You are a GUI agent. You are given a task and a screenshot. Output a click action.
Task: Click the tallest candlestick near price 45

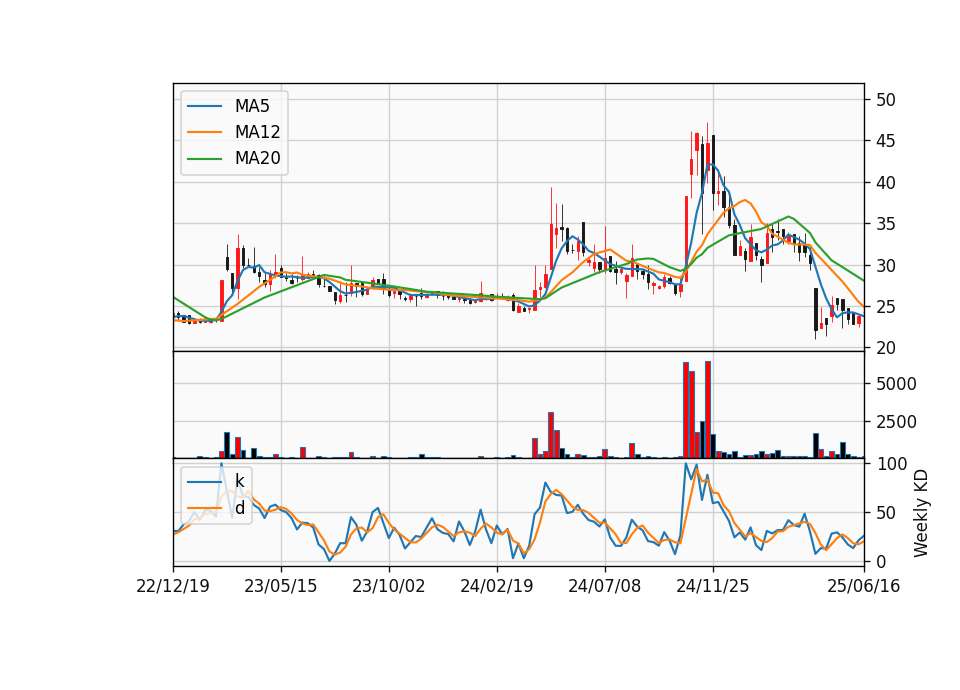(x=708, y=154)
